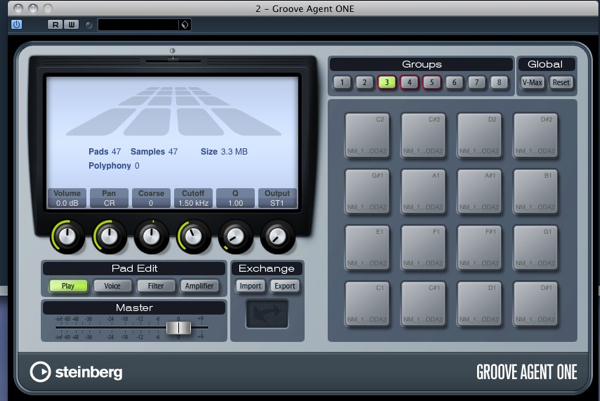The height and width of the screenshot is (401, 600).
Task: Click the Cutoff knob
Action: pos(194,236)
